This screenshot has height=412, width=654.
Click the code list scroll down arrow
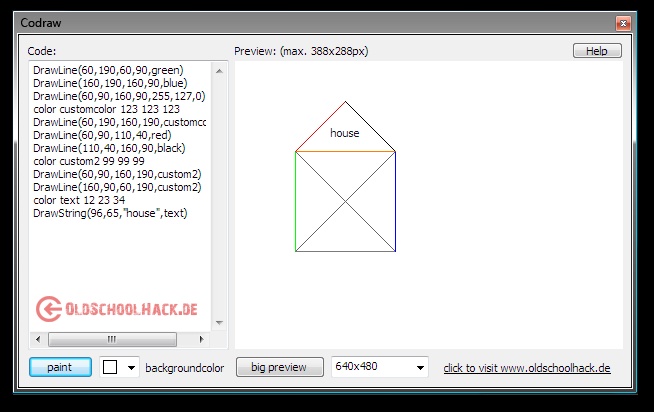click(219, 322)
